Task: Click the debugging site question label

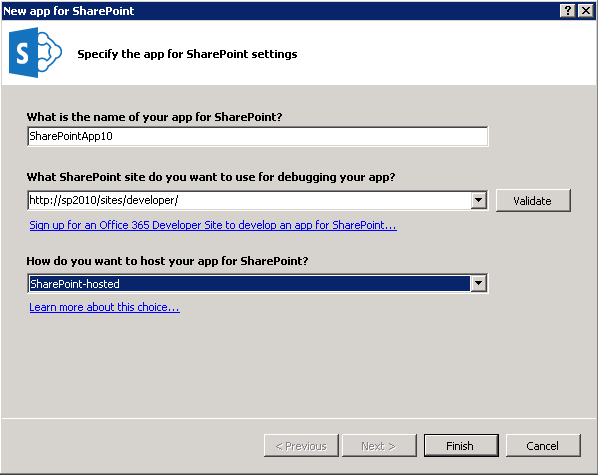Action: point(211,177)
